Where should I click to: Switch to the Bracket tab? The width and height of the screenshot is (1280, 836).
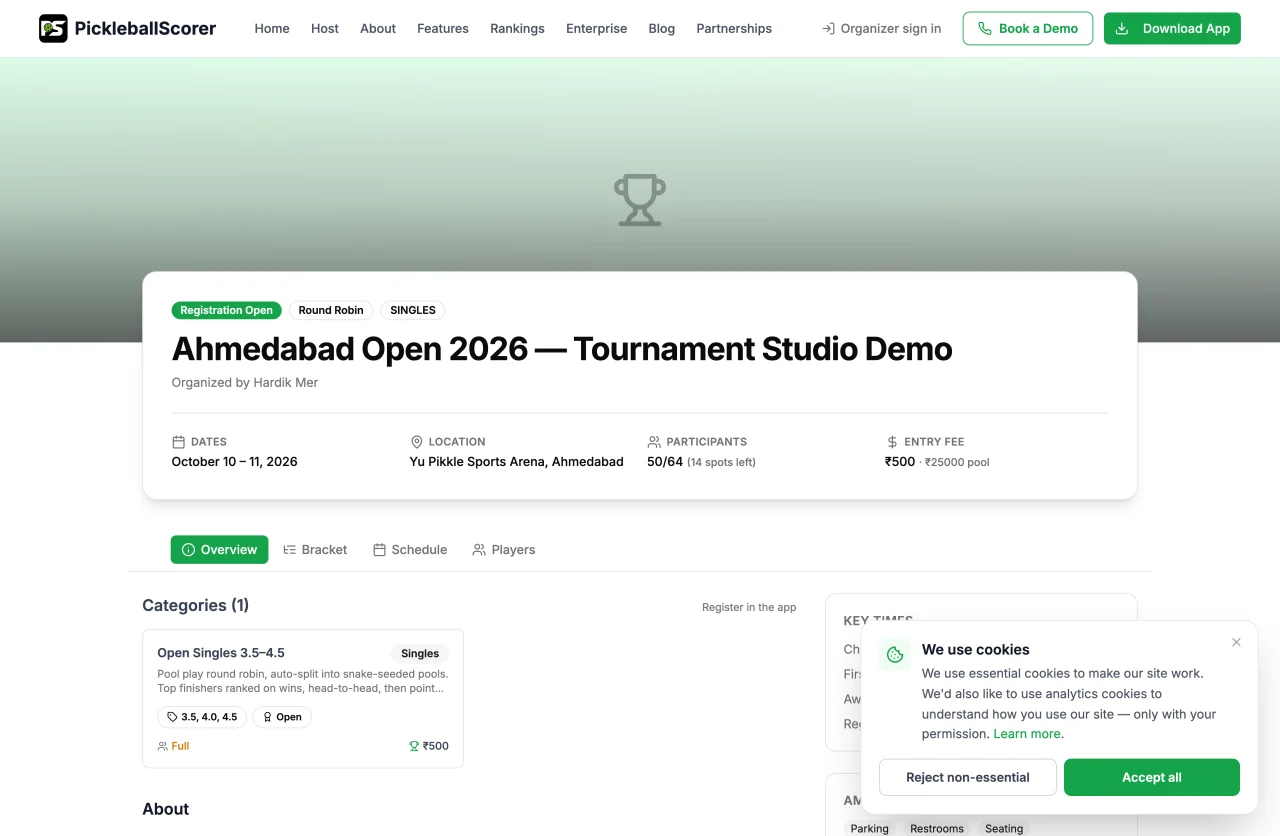pos(315,550)
